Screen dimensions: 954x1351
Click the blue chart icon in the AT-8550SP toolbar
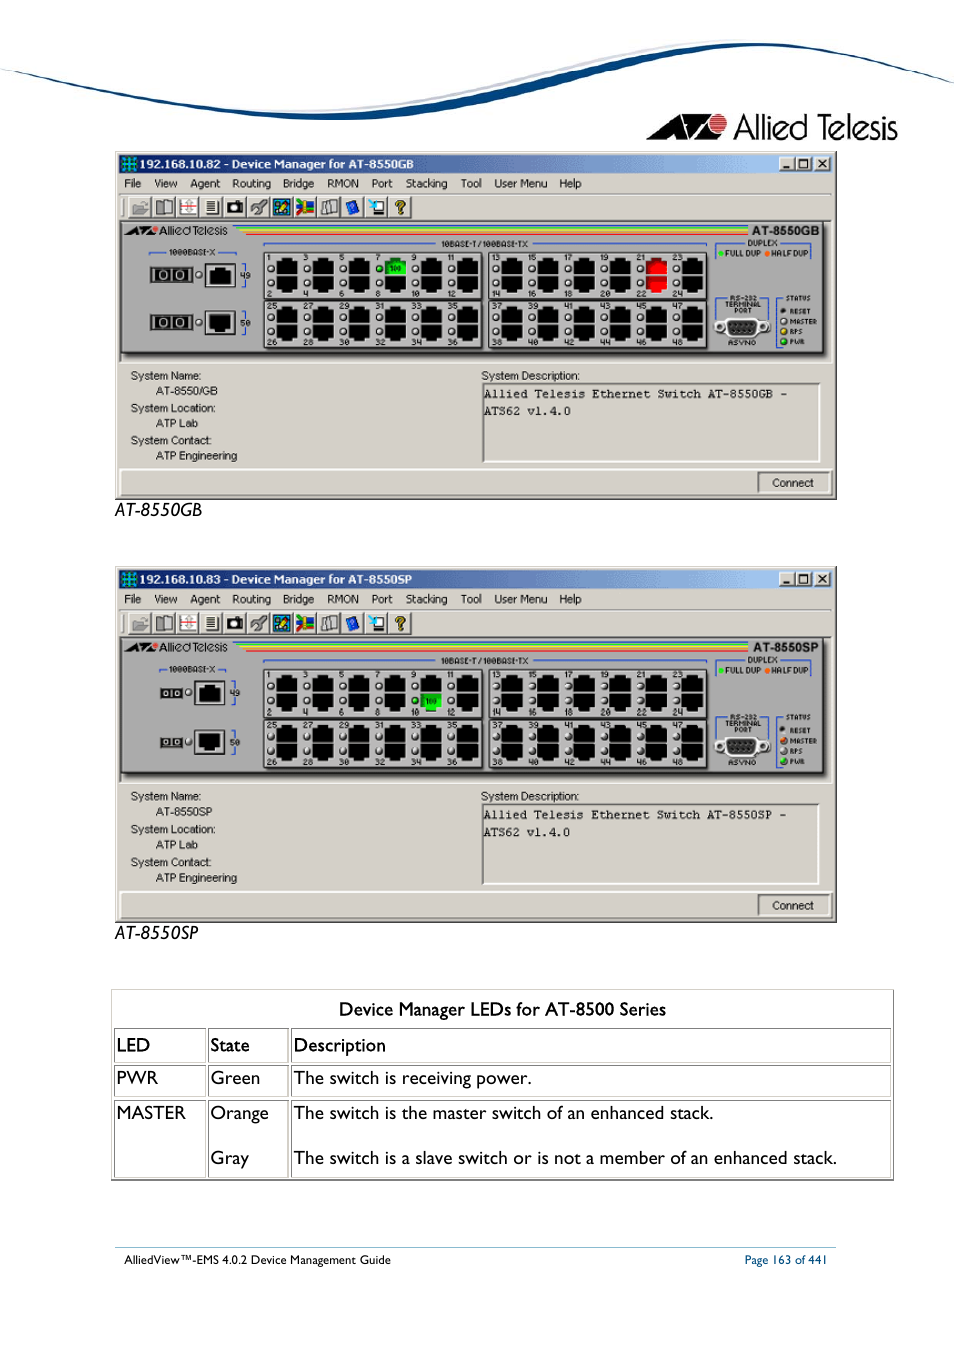point(282,623)
